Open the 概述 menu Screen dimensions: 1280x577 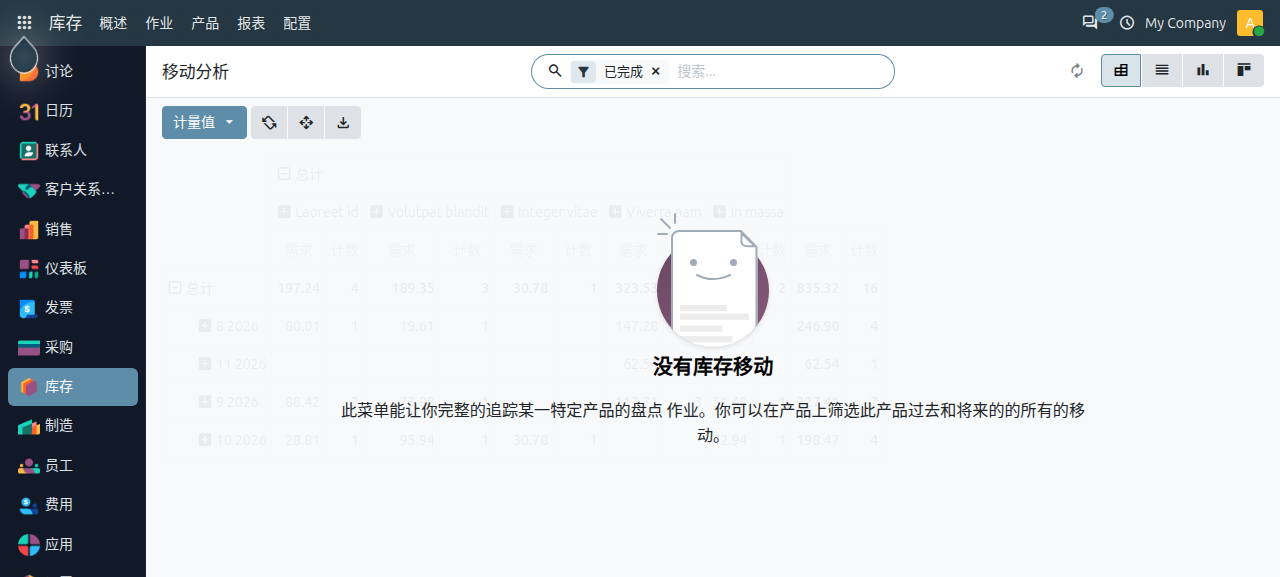click(x=113, y=23)
